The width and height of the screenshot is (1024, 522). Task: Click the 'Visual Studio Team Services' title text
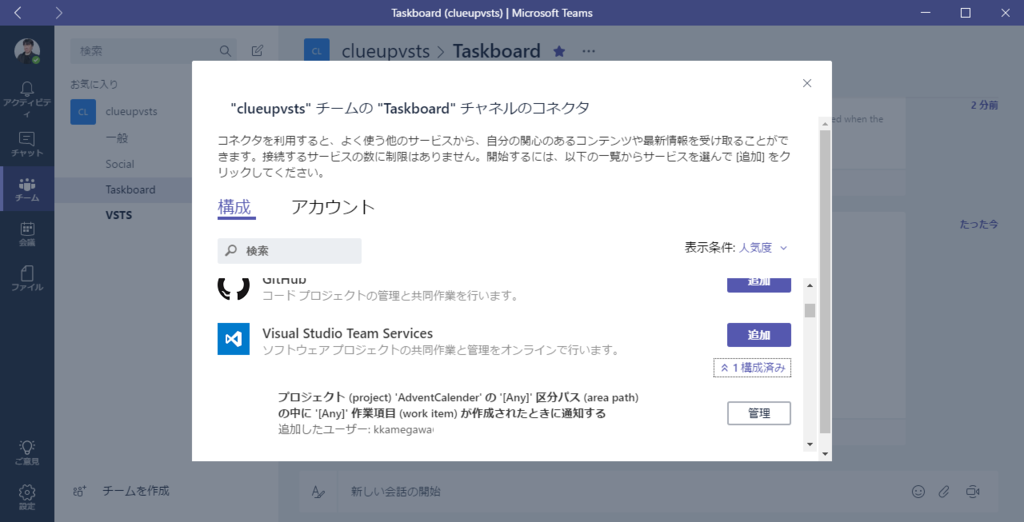point(347,333)
